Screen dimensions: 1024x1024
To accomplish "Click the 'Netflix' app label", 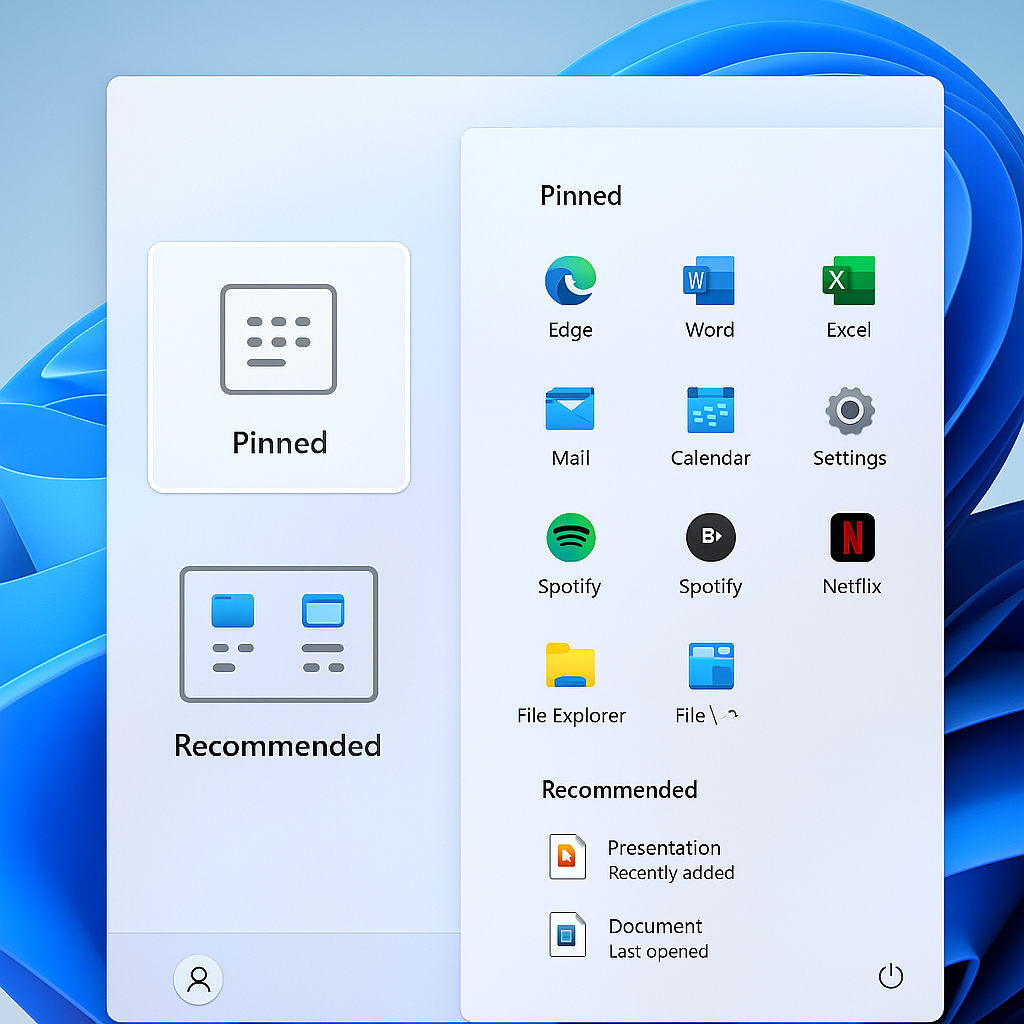I will pyautogui.click(x=852, y=586).
